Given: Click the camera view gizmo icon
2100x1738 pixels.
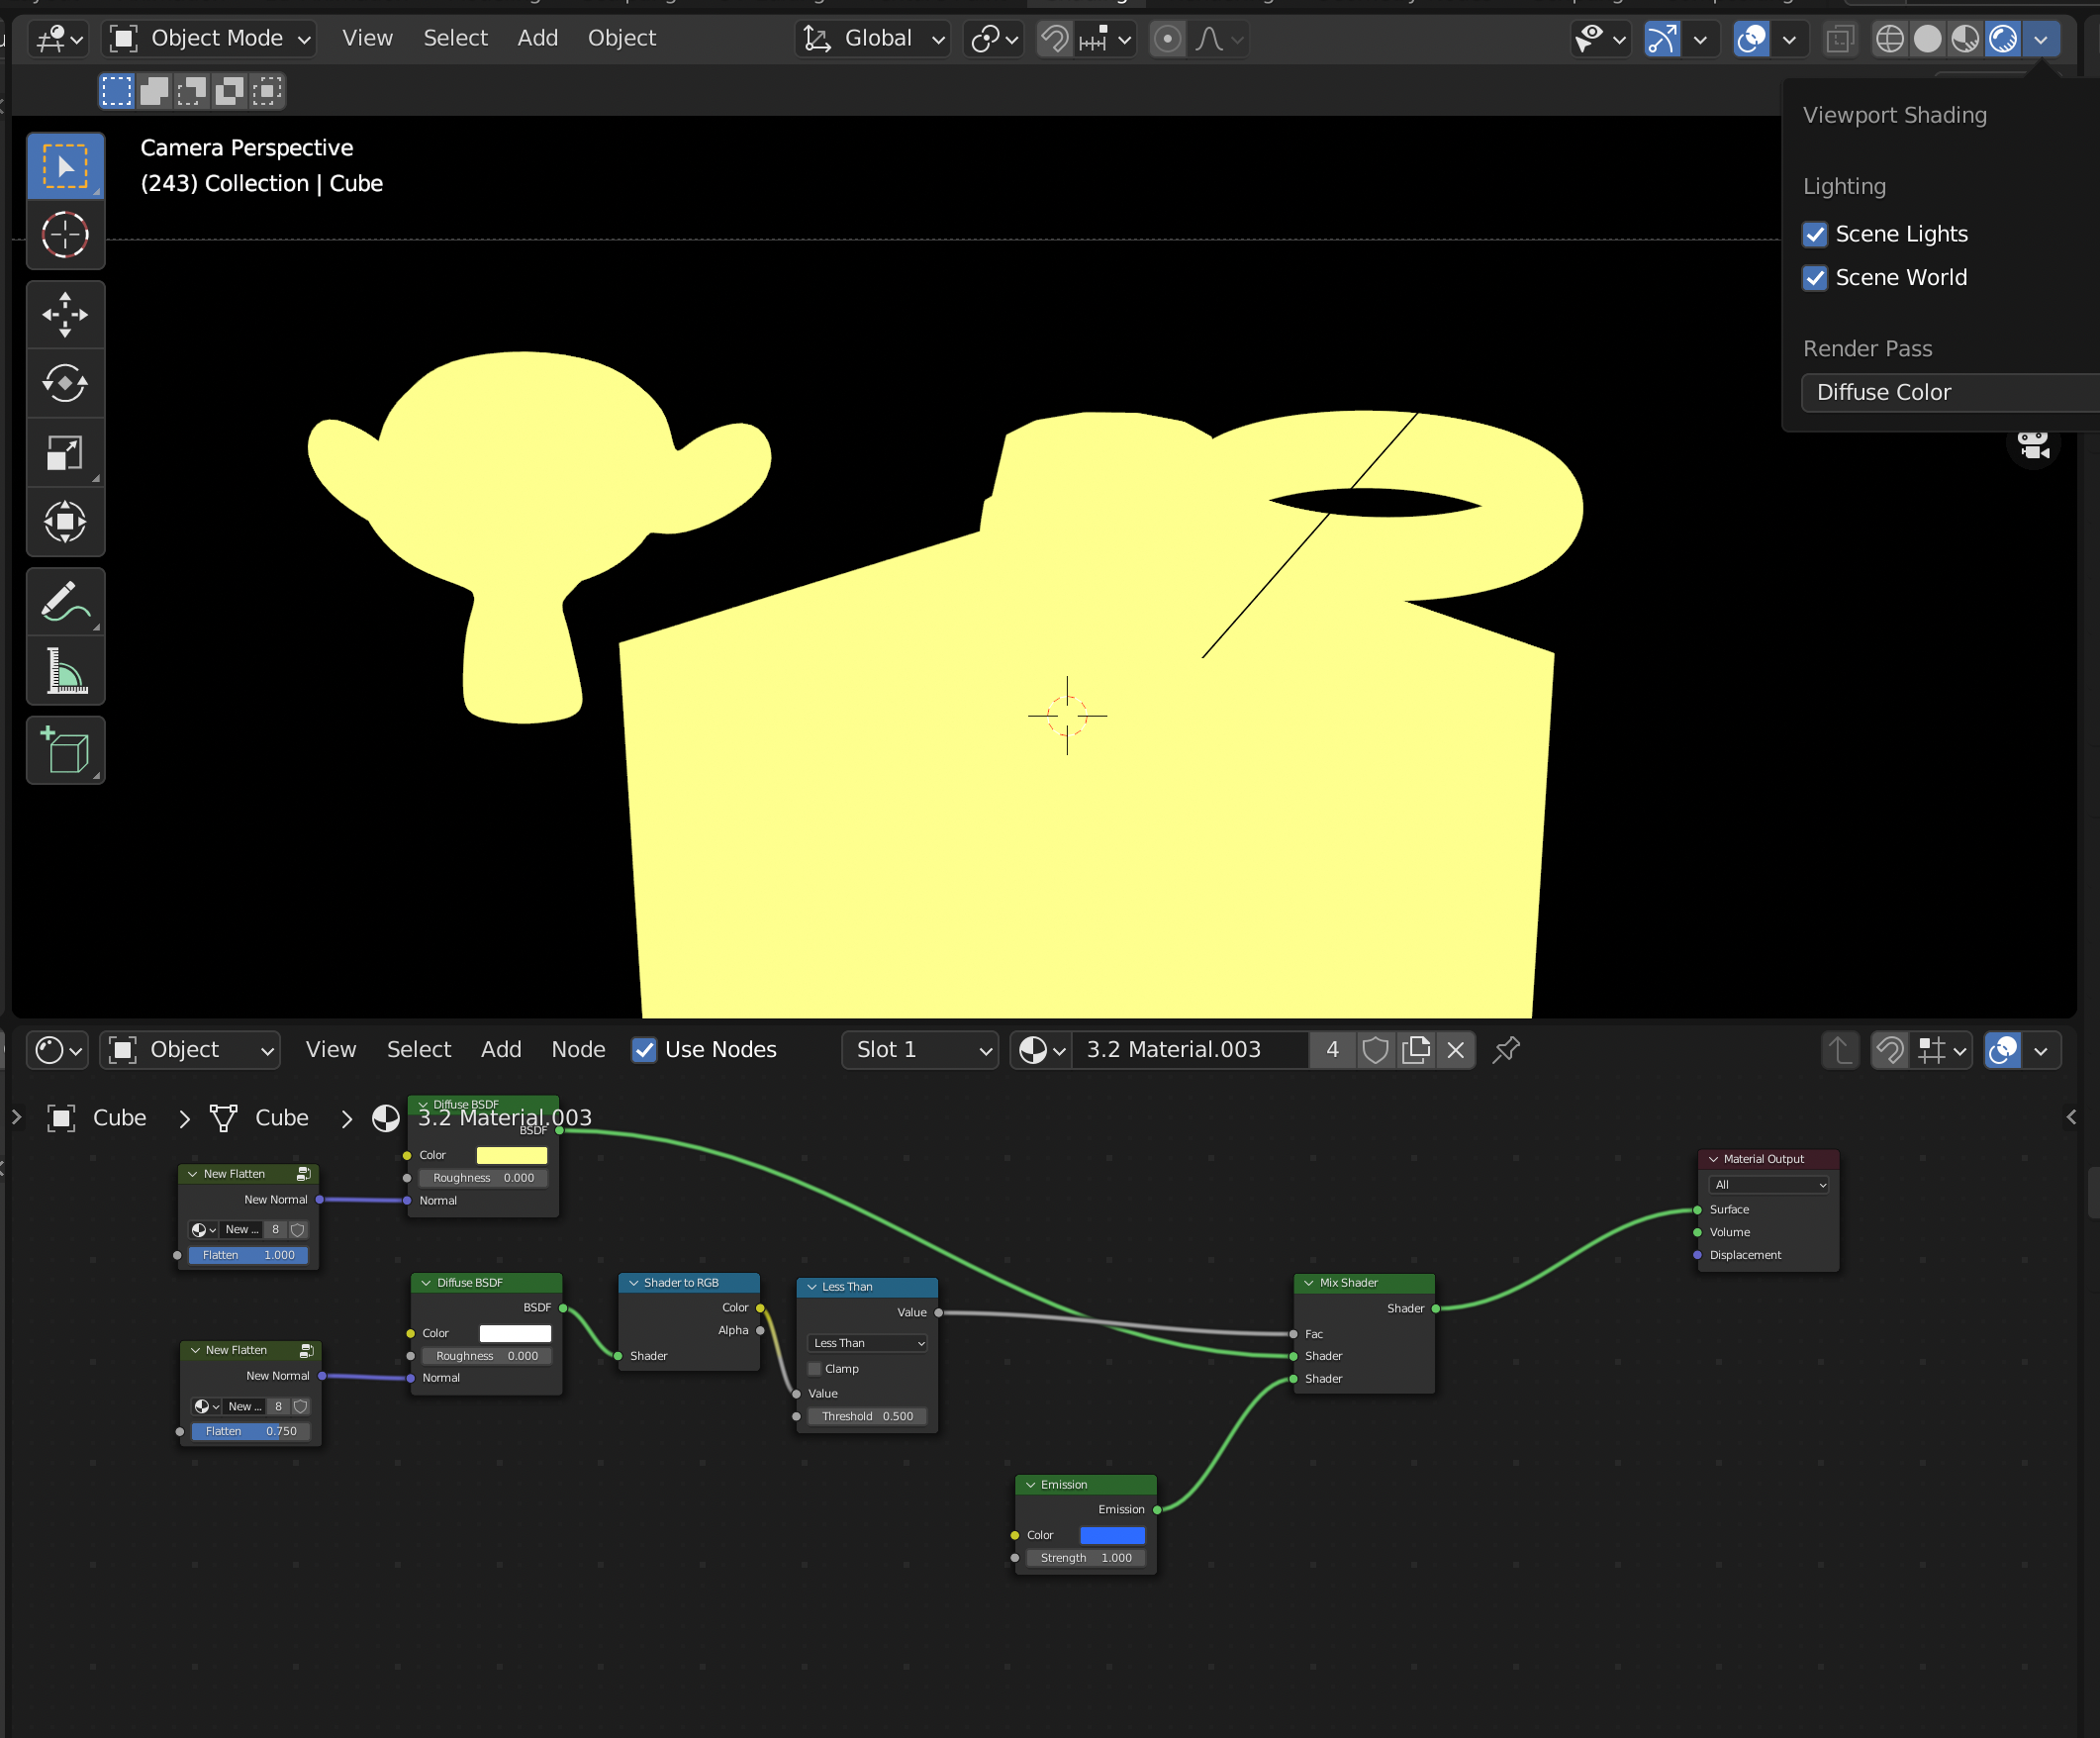Looking at the screenshot, I should click(2033, 444).
